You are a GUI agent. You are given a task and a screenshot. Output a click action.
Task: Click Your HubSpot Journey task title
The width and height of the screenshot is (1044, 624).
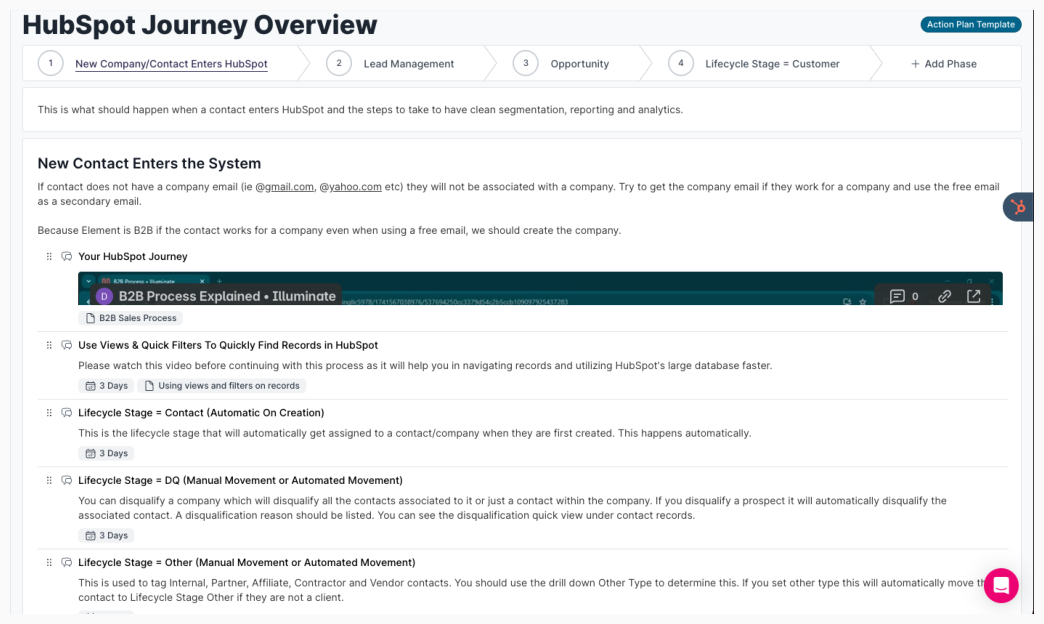click(132, 256)
